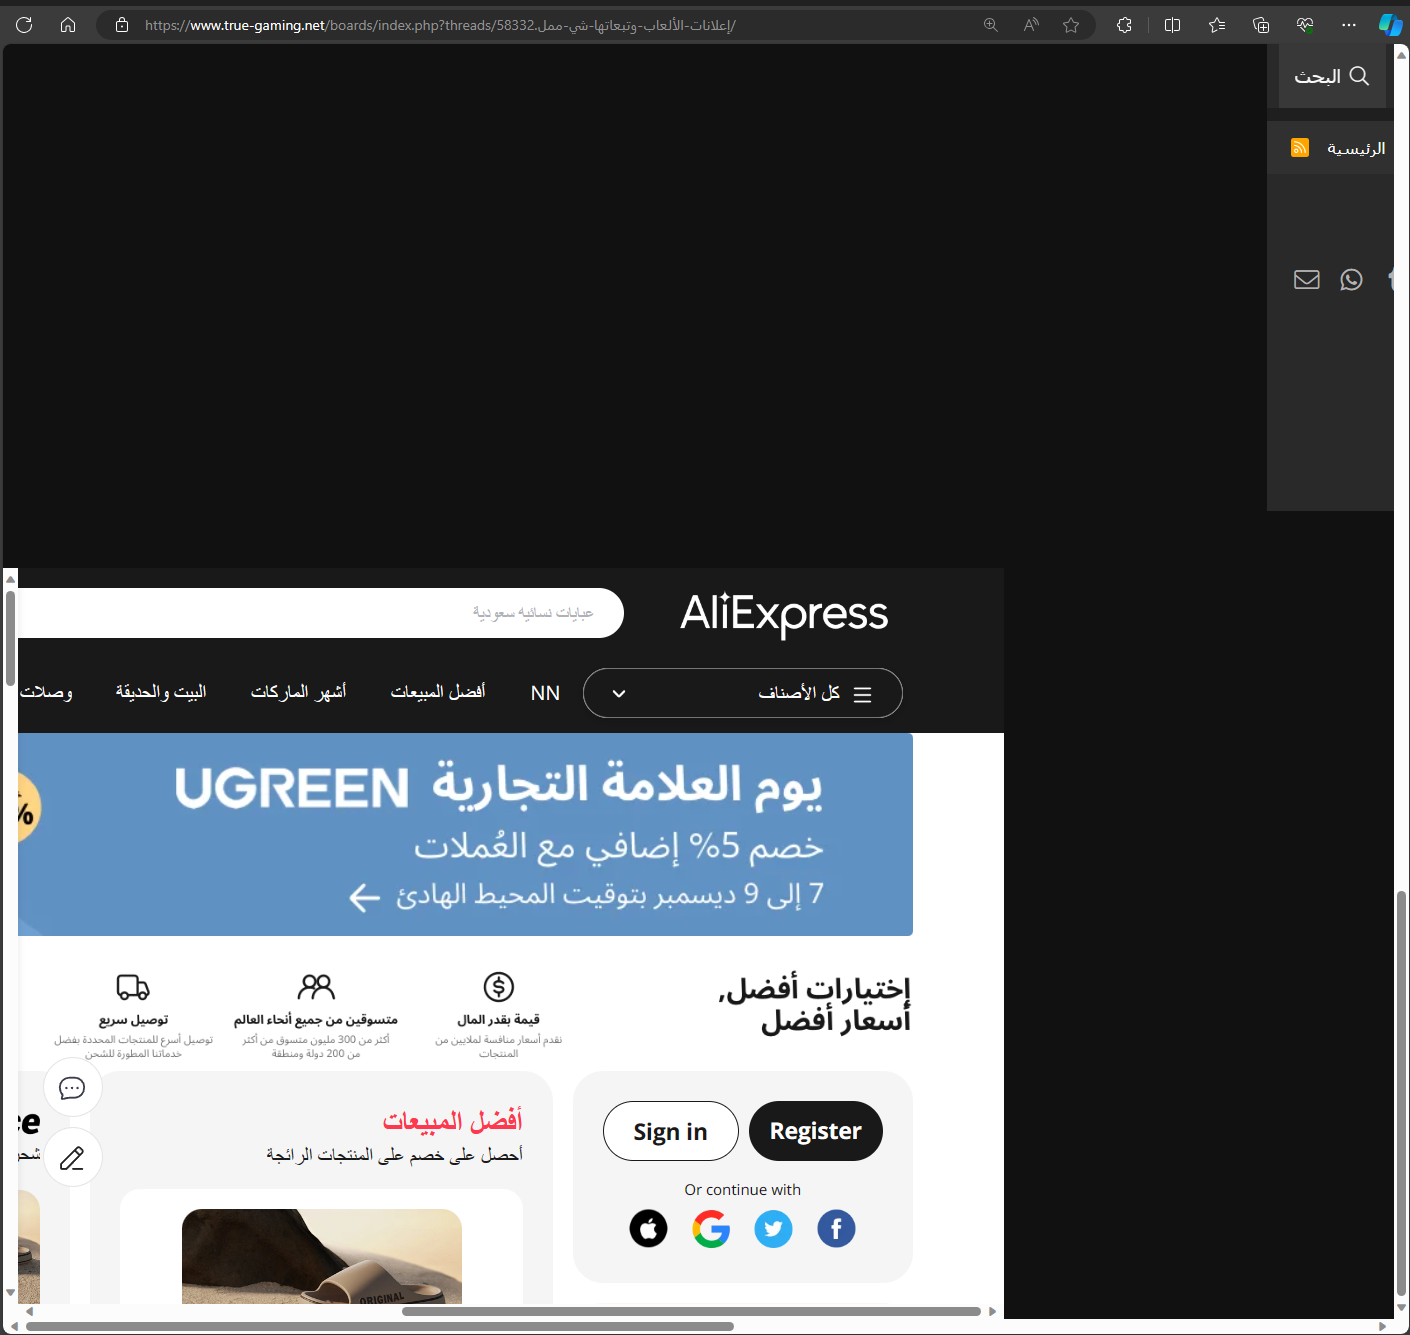The width and height of the screenshot is (1410, 1335).
Task: Open the Favorites list
Action: [1217, 25]
